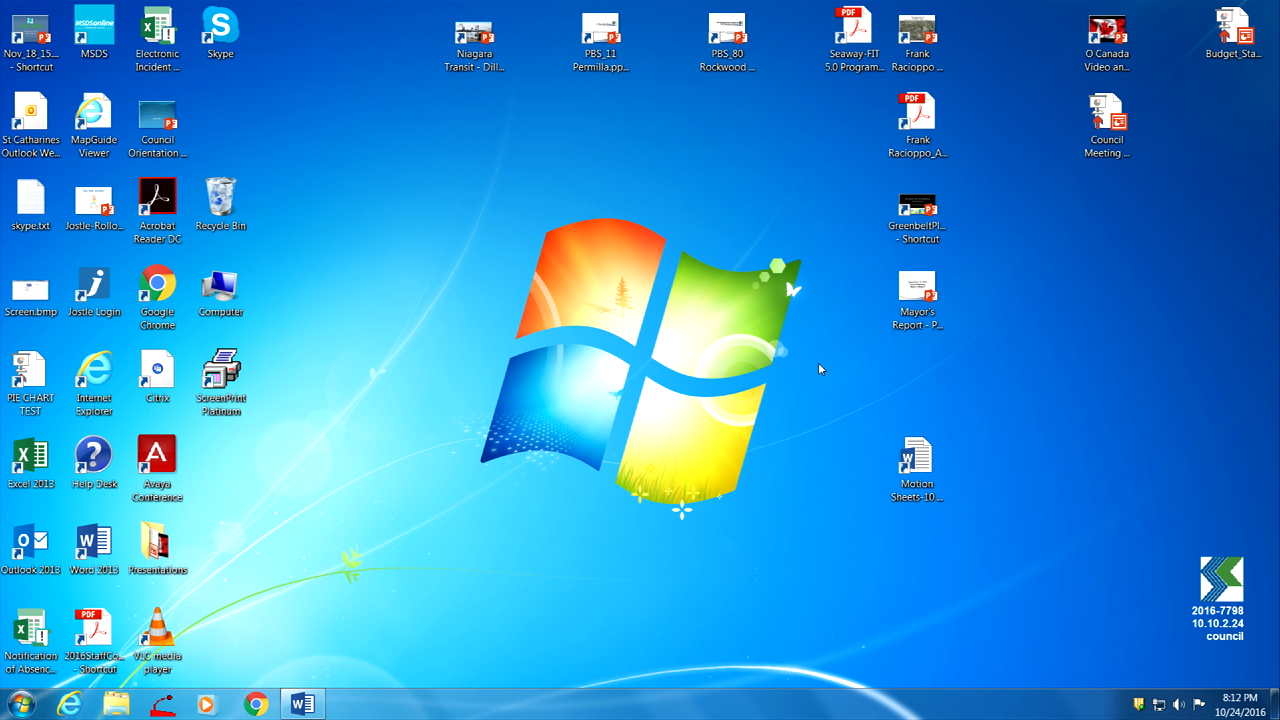Open Chrome from the taskbar

256,704
